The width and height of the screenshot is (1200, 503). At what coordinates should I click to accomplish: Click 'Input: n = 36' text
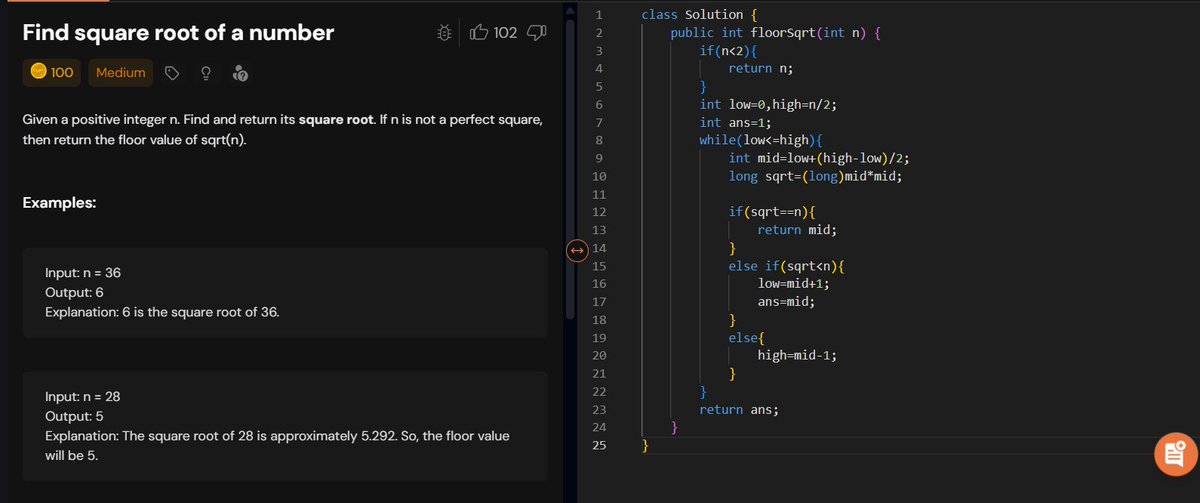coord(83,273)
